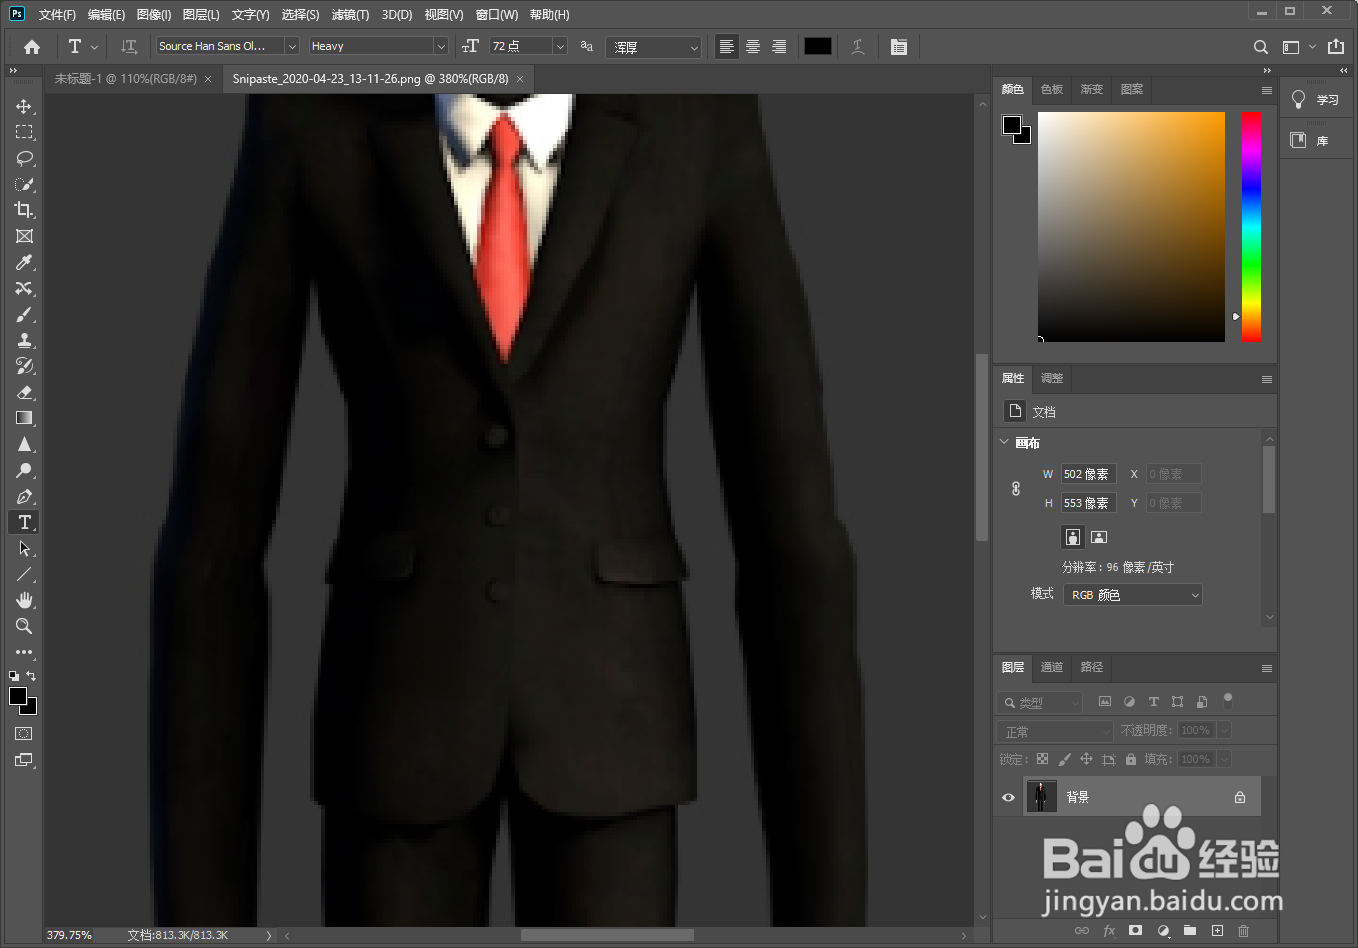Select the Pen tool
The image size is (1358, 948).
click(x=24, y=496)
